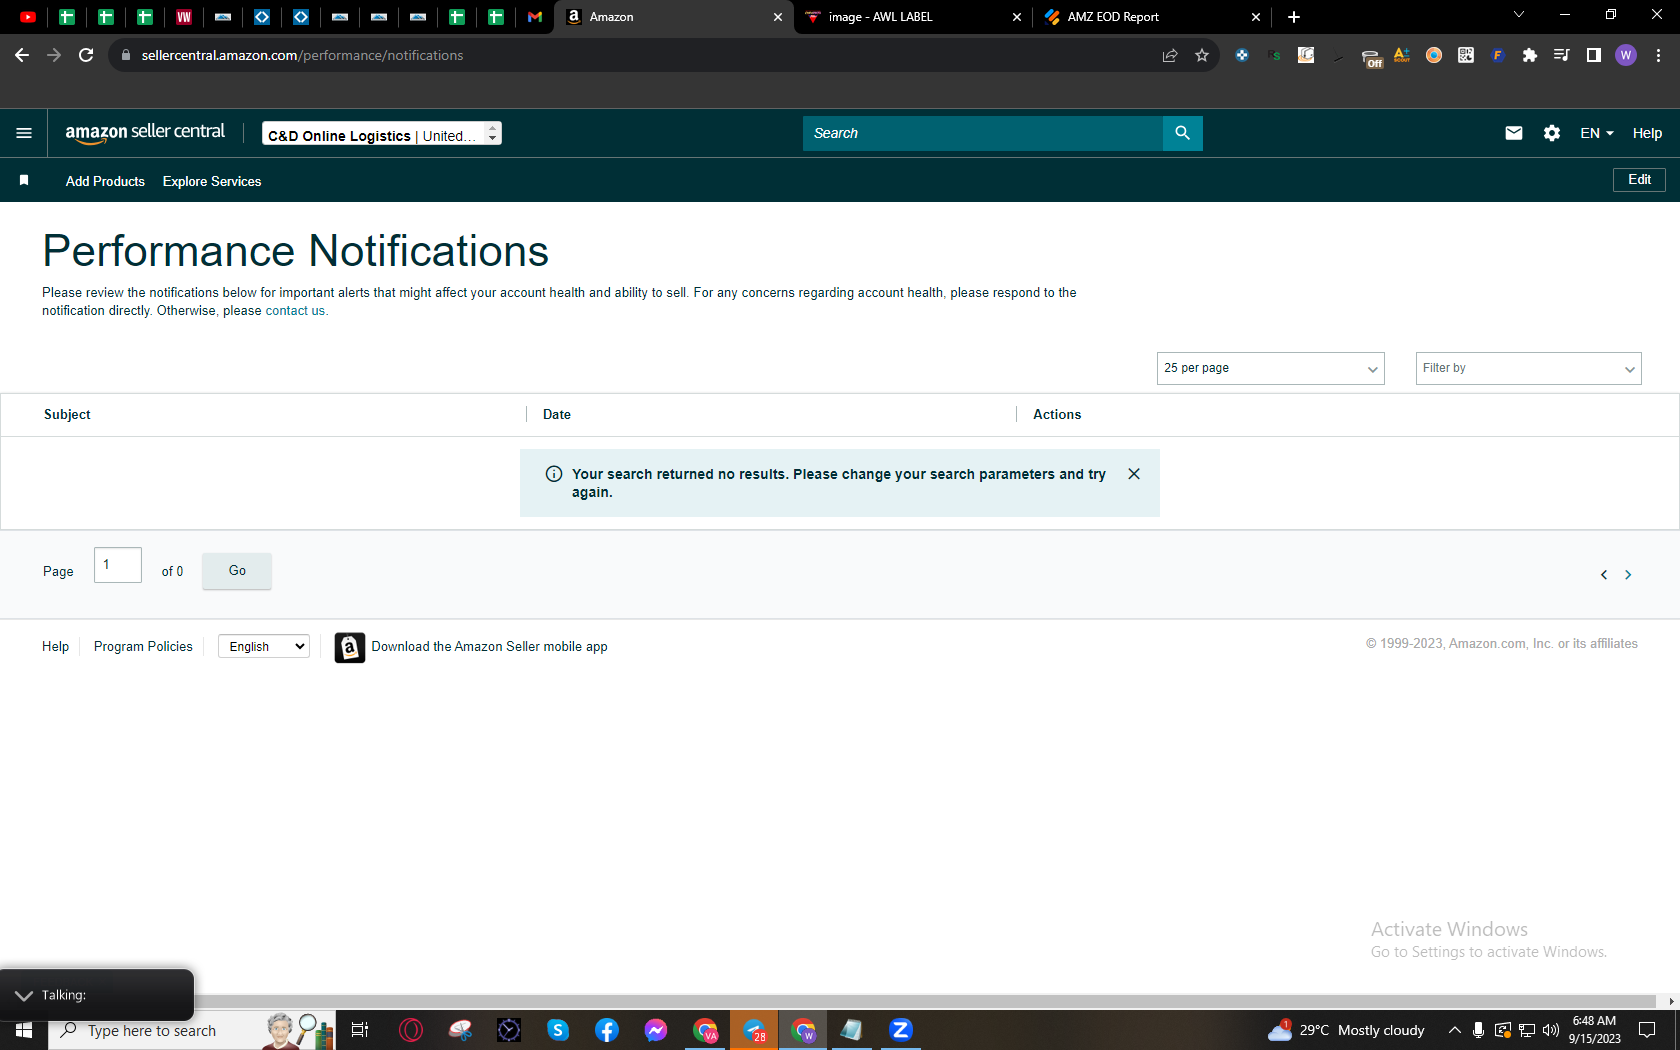
Task: Click the info icon in the alert
Action: click(553, 474)
